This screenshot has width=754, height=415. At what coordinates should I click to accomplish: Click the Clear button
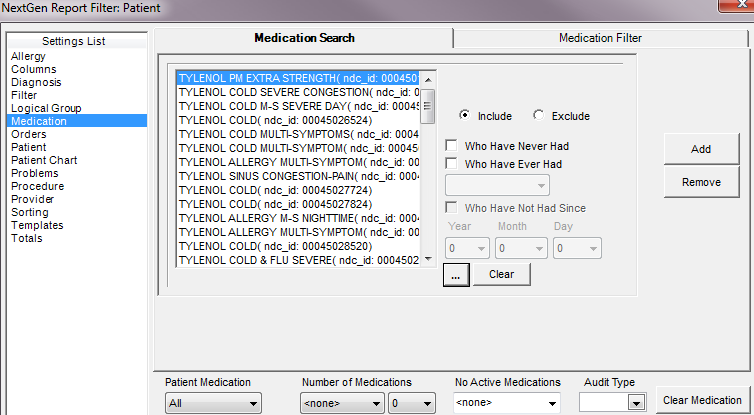[502, 274]
